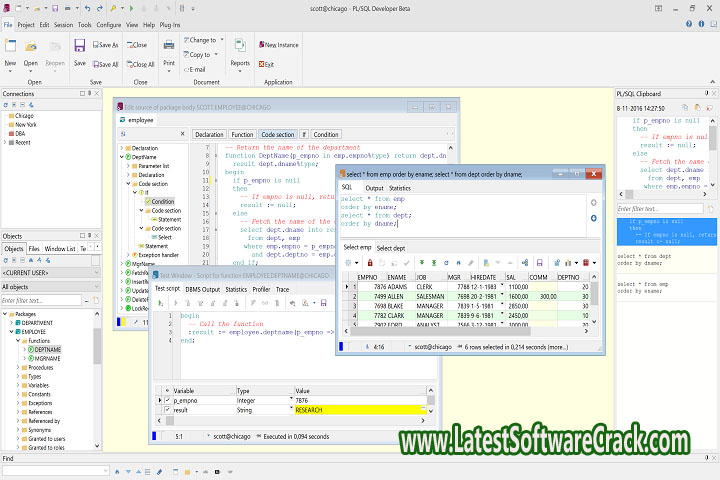Image resolution: width=720 pixels, height=480 pixels.
Task: Click Save As in the ribbon
Action: 106,45
